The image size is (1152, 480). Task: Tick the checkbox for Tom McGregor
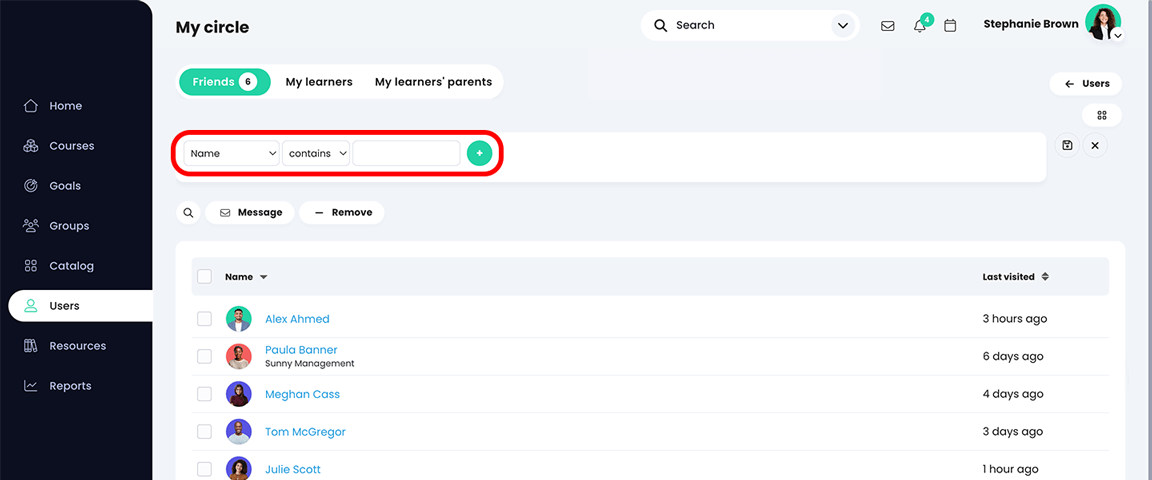pyautogui.click(x=204, y=431)
